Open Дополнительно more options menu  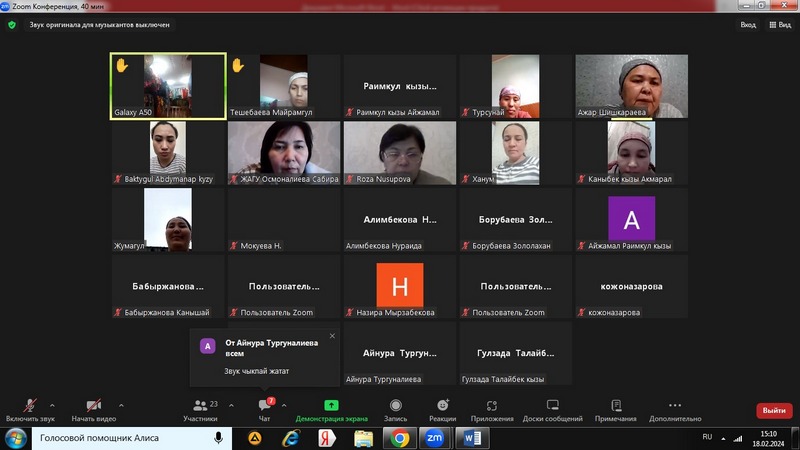coord(675,406)
